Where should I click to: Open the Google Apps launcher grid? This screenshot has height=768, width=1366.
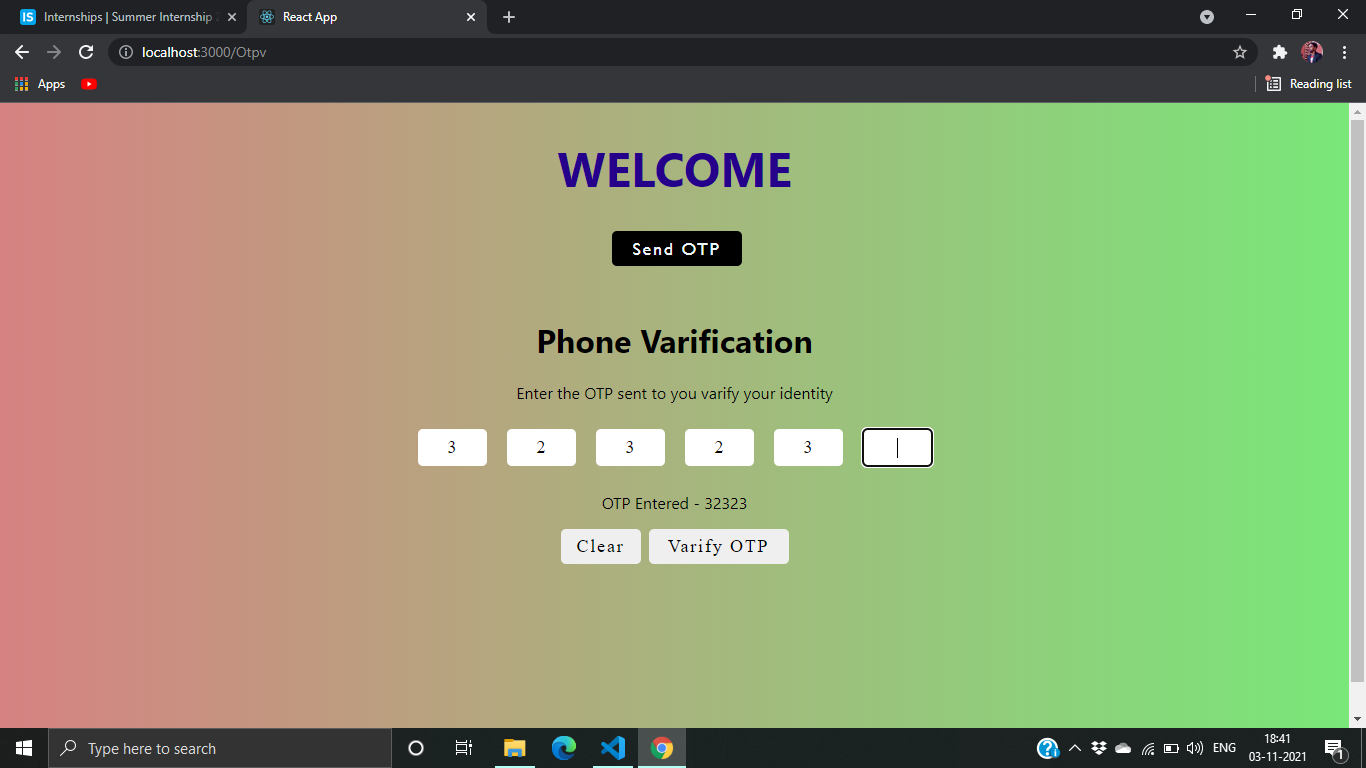[21, 84]
